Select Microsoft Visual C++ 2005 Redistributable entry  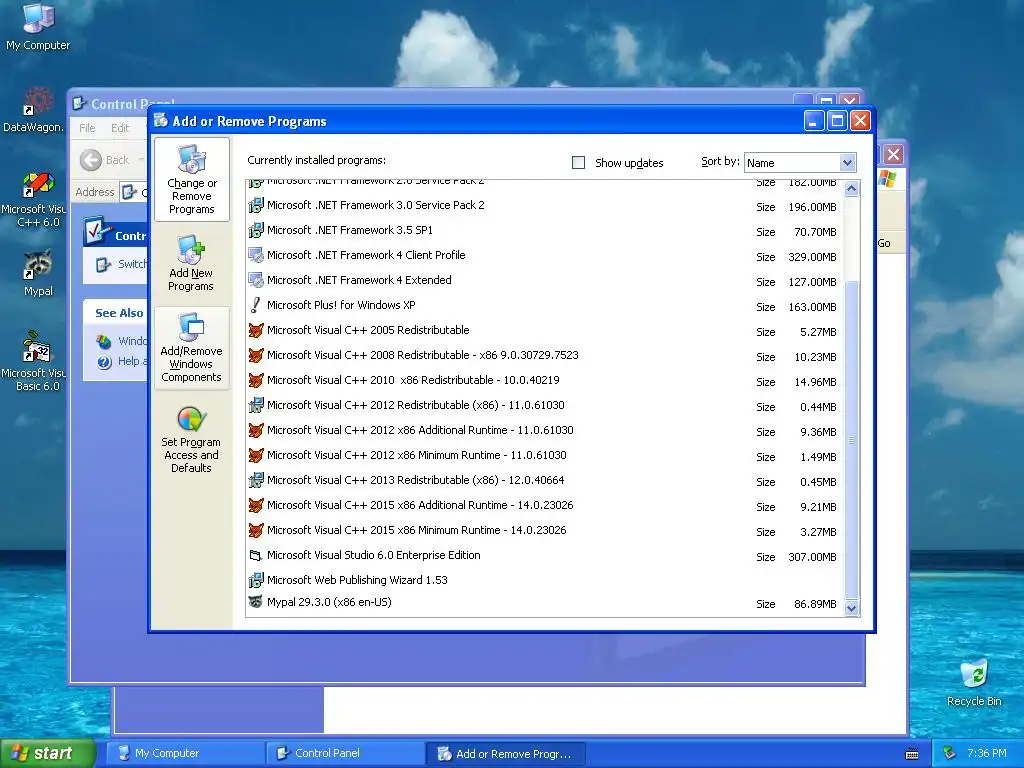545,330
